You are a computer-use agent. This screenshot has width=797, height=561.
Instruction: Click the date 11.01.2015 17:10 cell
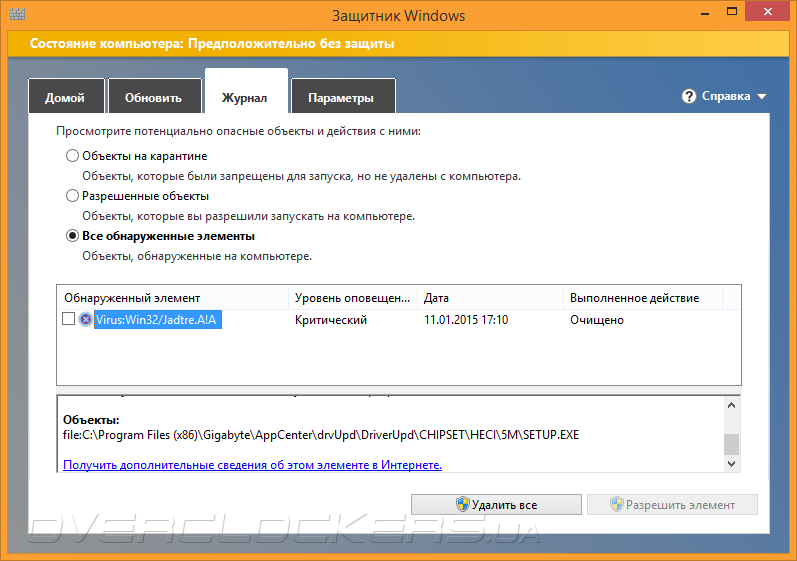[466, 320]
